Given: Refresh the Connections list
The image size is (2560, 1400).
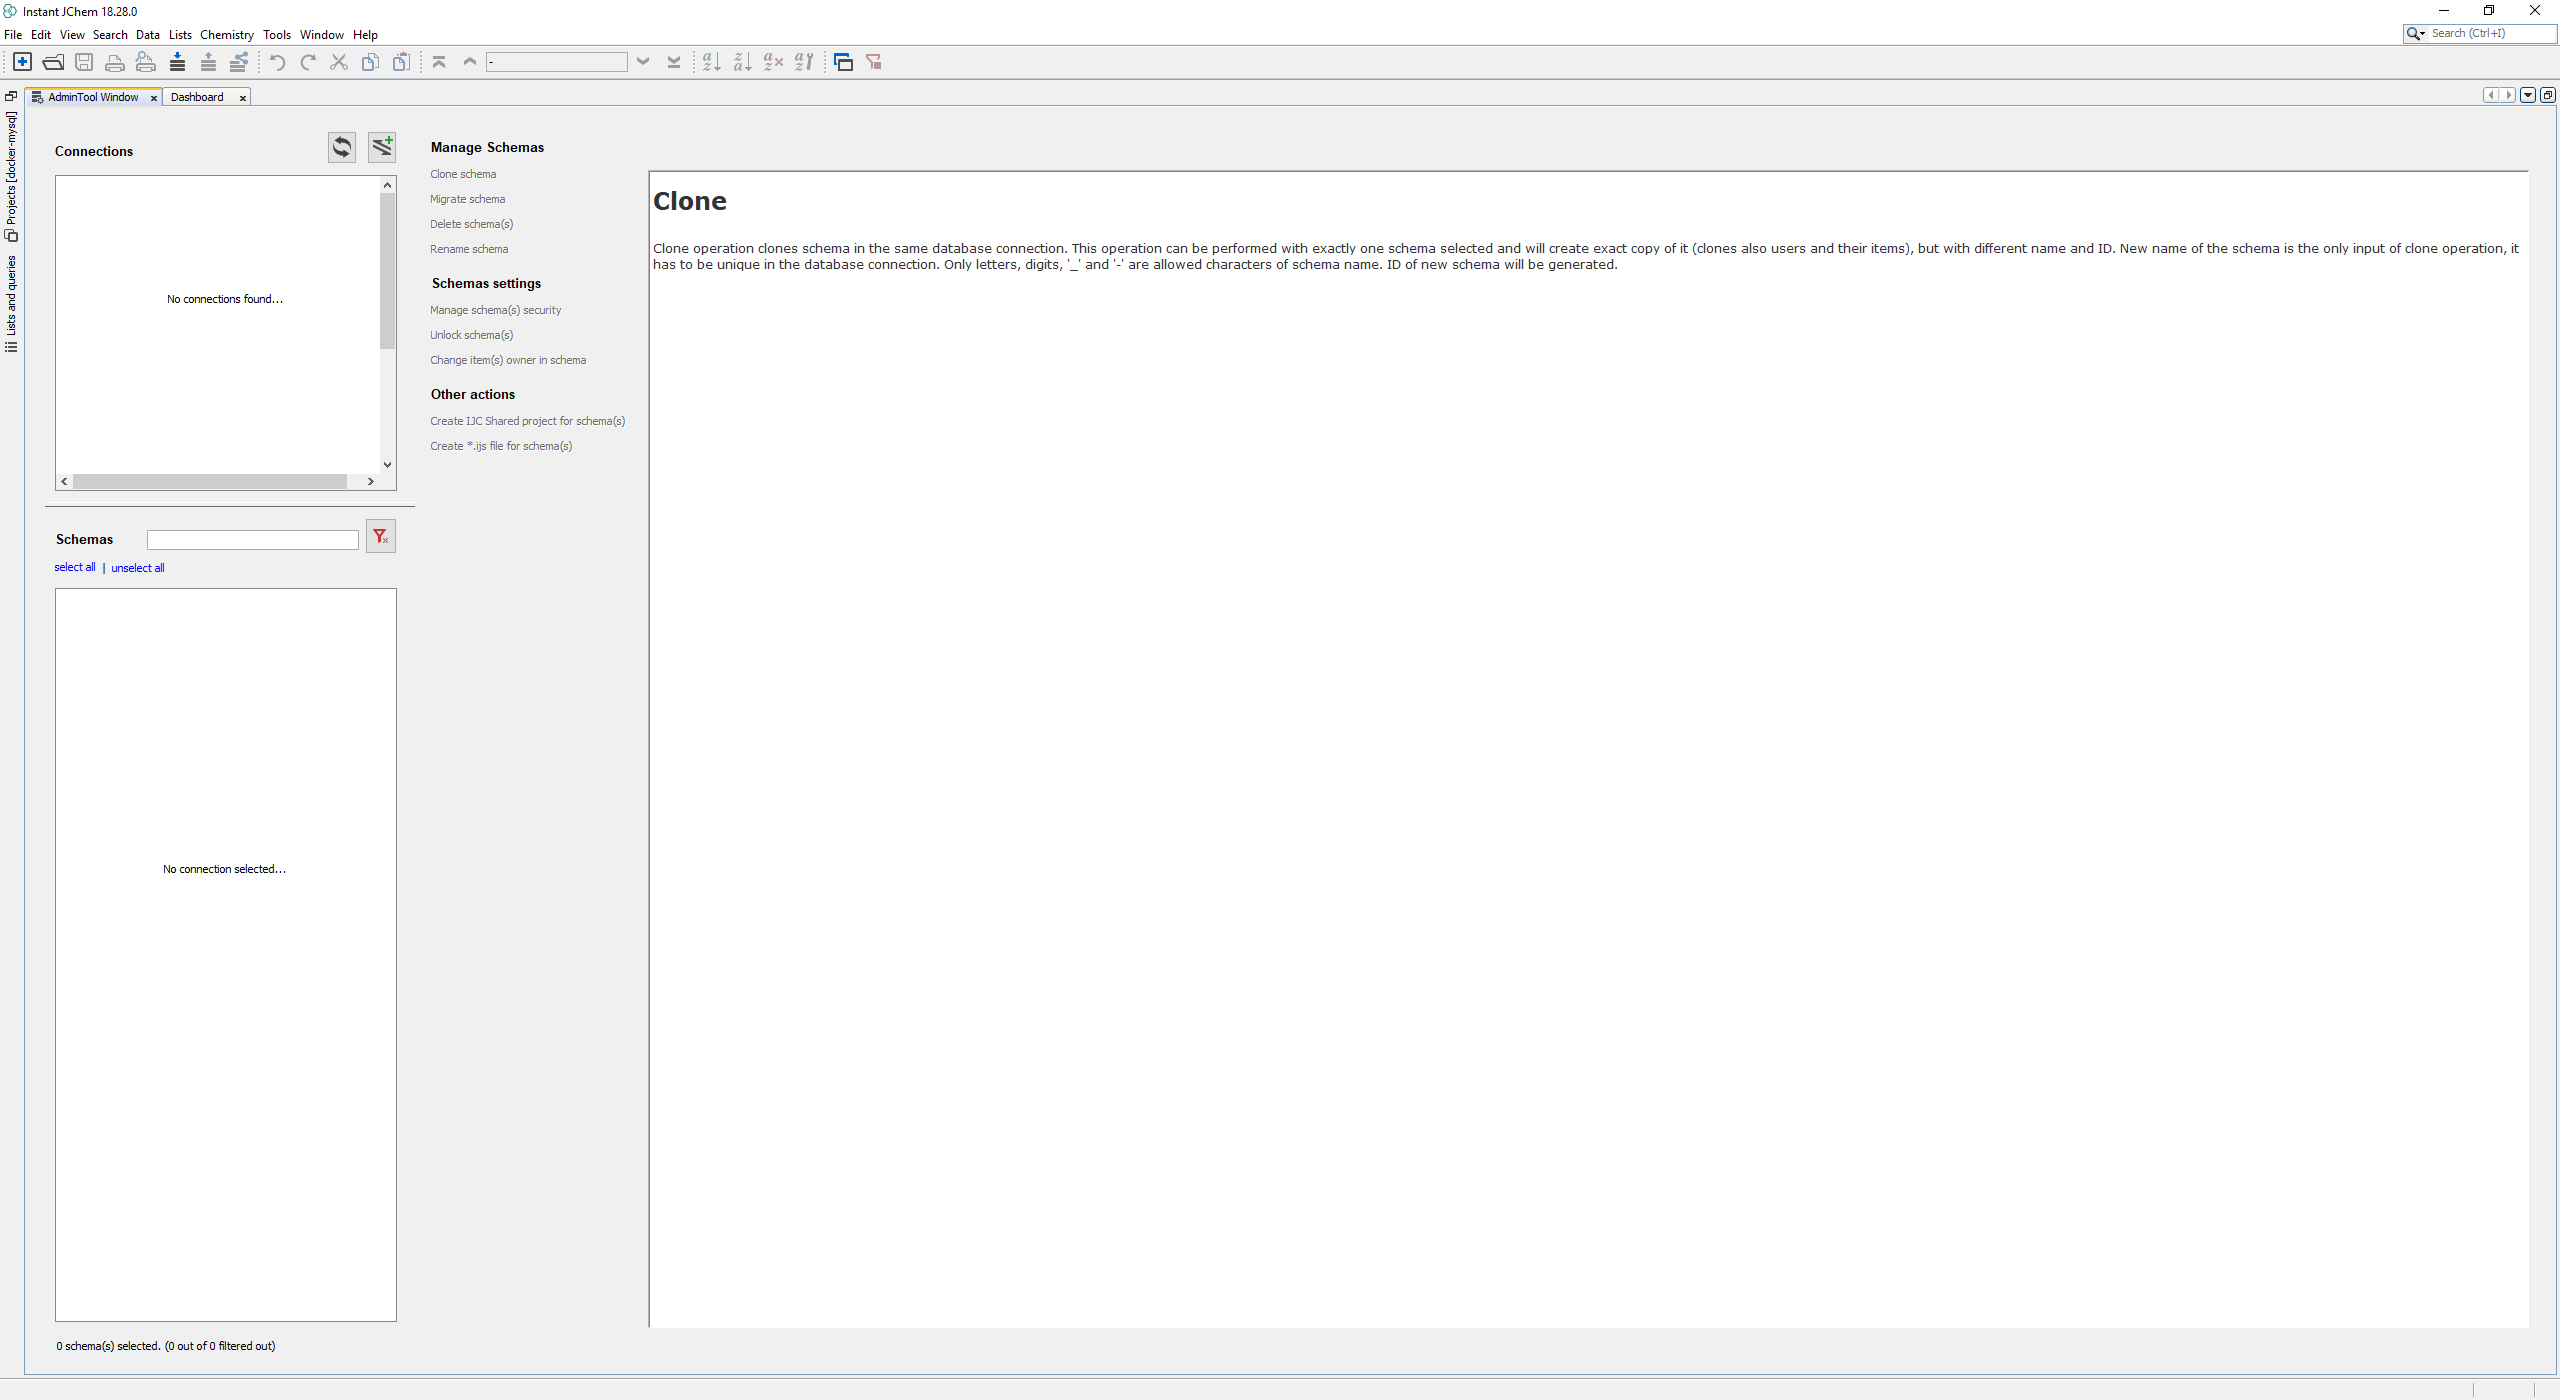Looking at the screenshot, I should (x=341, y=147).
